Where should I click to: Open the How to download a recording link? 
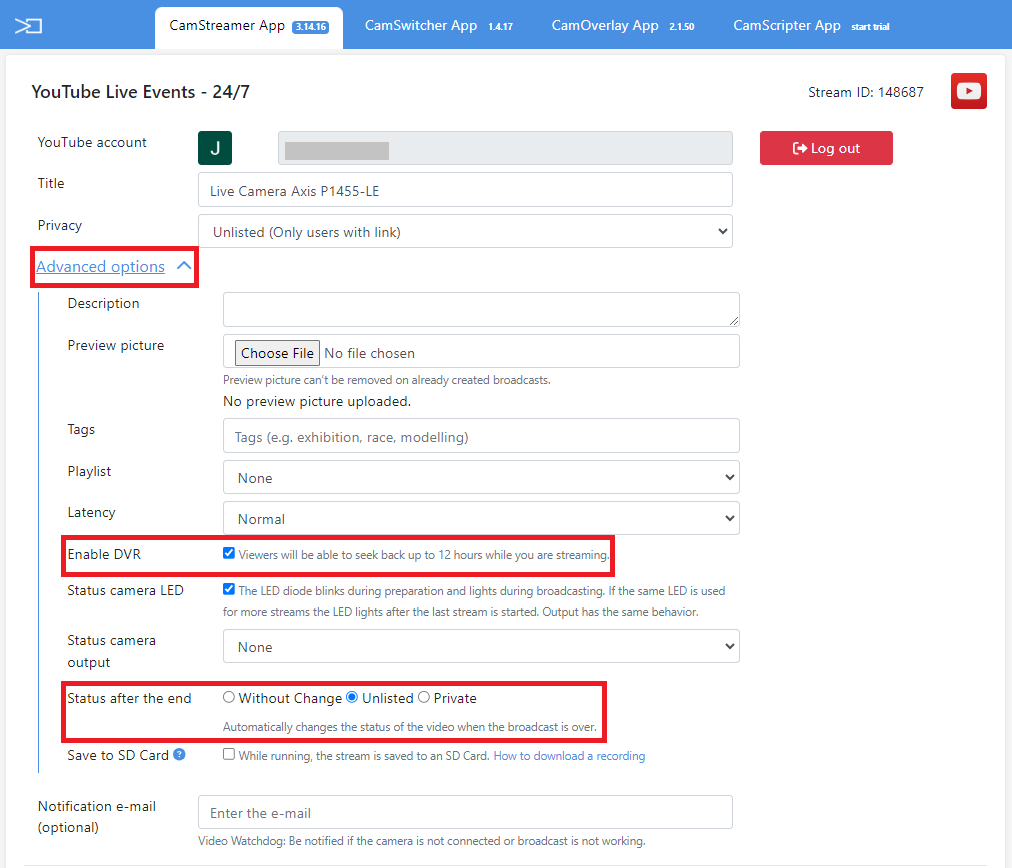tap(569, 756)
